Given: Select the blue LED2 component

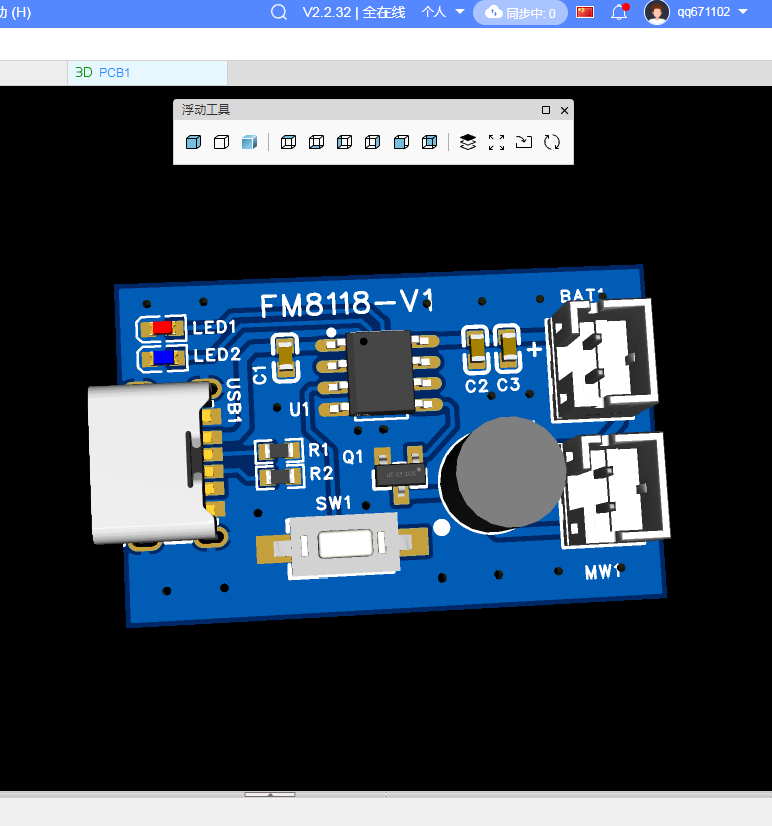Looking at the screenshot, I should click(x=163, y=358).
